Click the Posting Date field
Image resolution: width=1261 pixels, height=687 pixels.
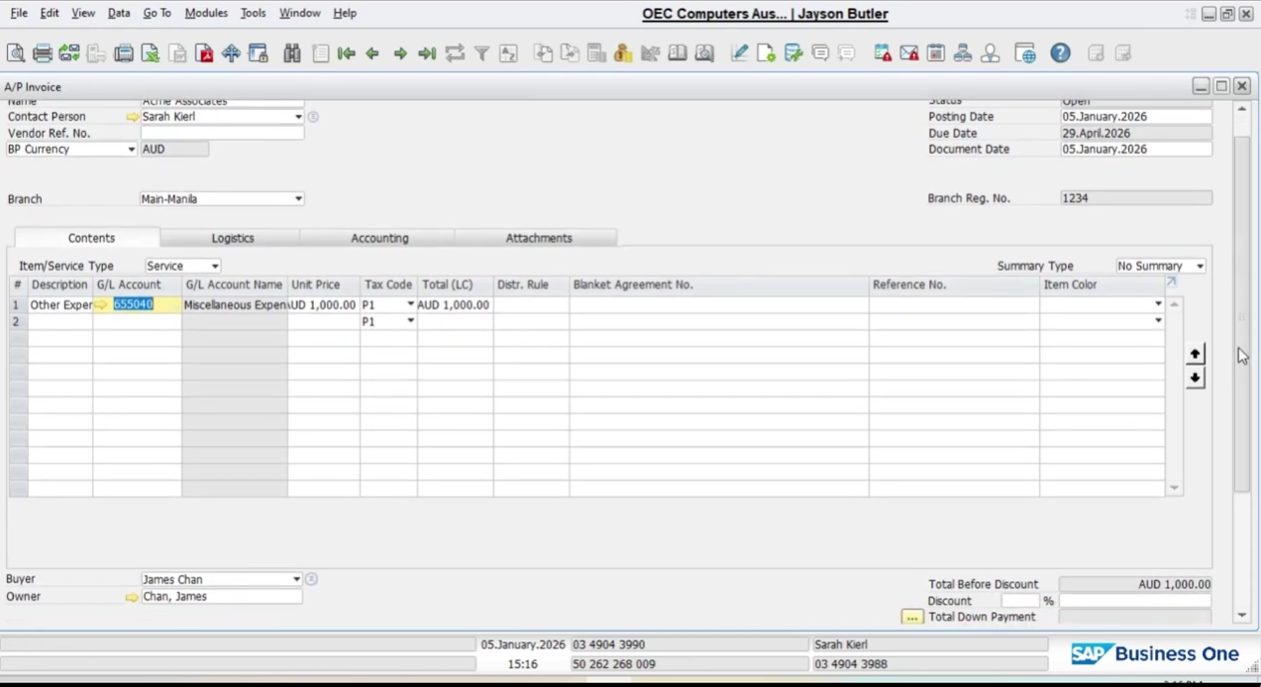(1136, 117)
